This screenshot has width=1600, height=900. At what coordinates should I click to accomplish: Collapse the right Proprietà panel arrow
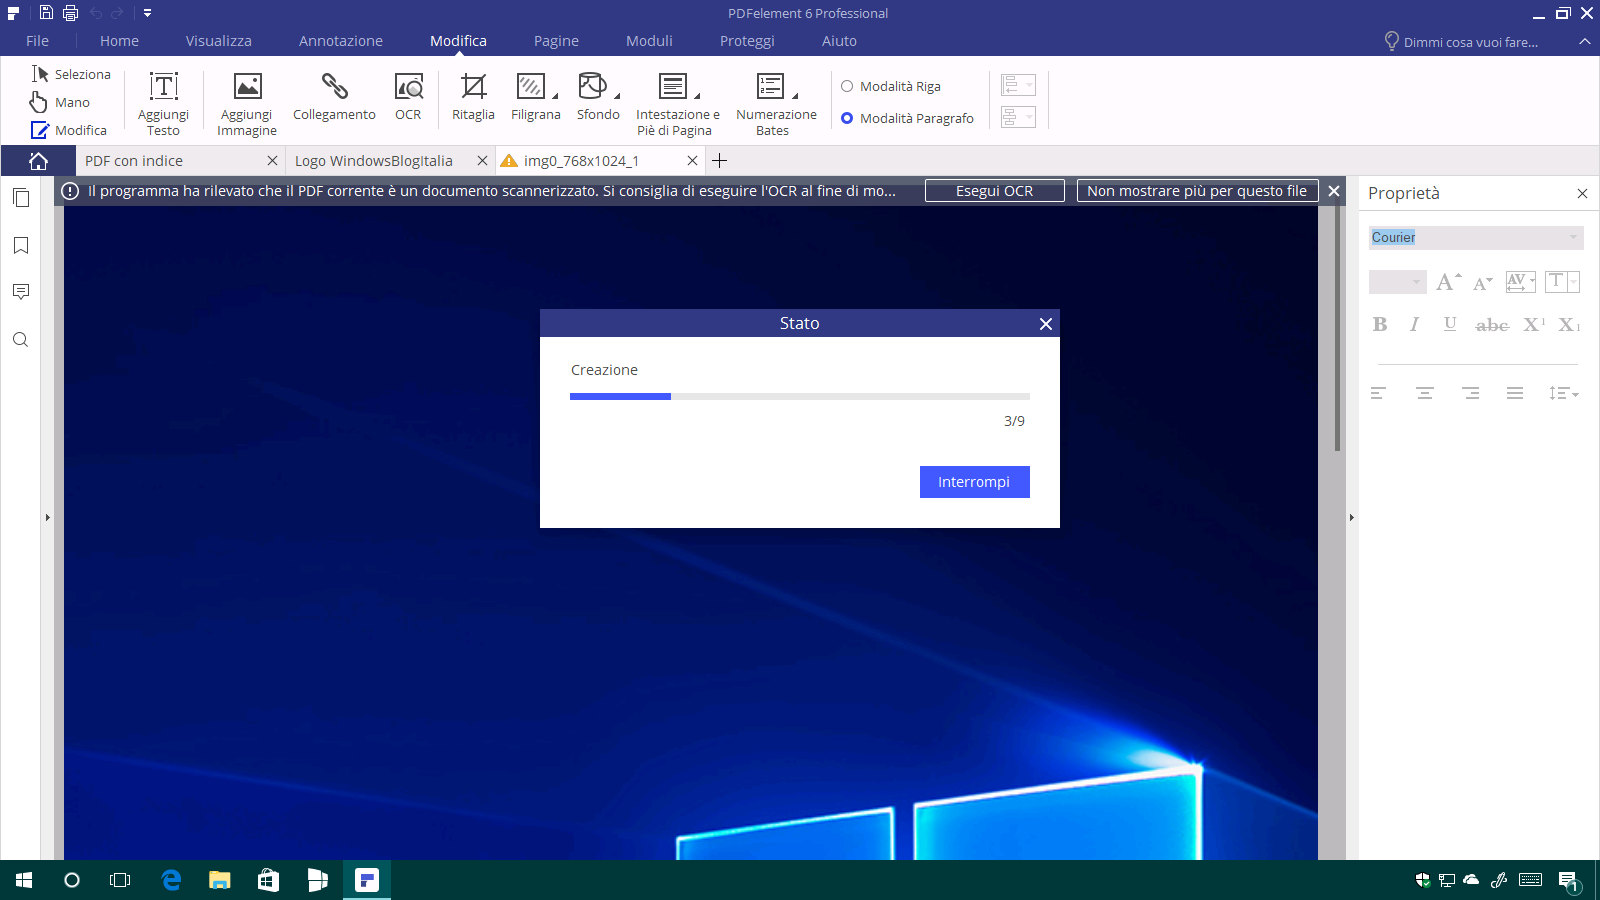coord(1352,518)
